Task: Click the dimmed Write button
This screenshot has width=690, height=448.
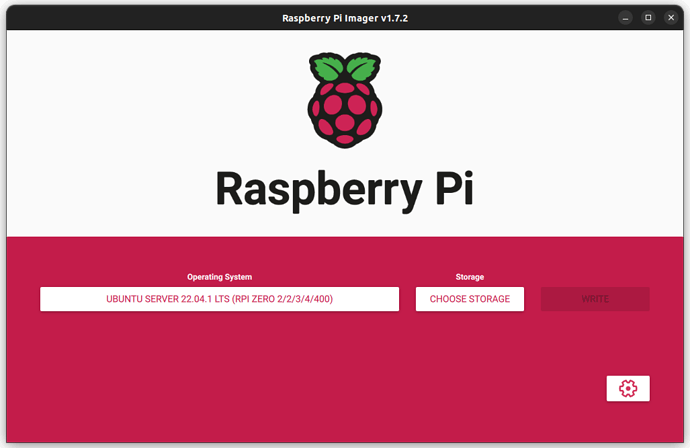Action: pos(595,299)
